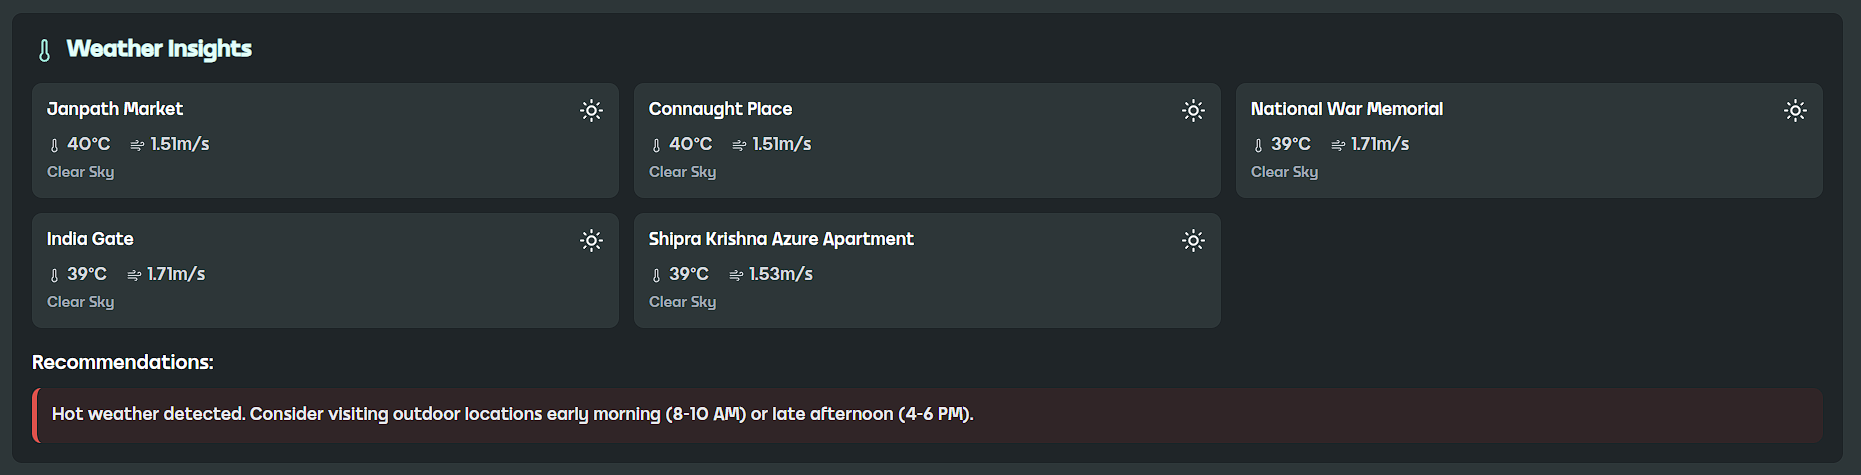
Task: Click the wind icon in Shipra Krishna card
Action: (x=736, y=275)
